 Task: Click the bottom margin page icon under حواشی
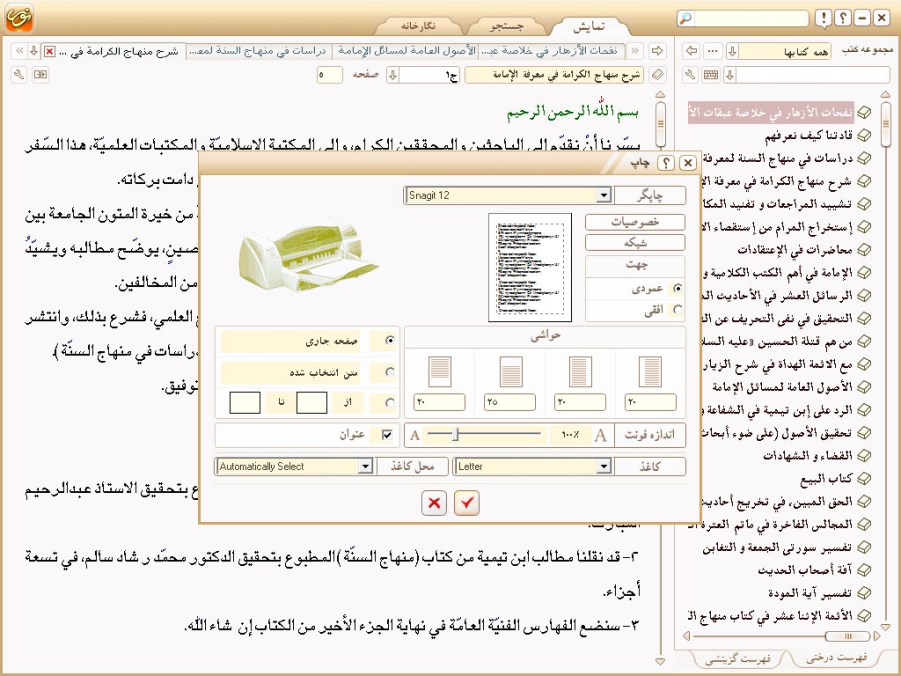440,371
